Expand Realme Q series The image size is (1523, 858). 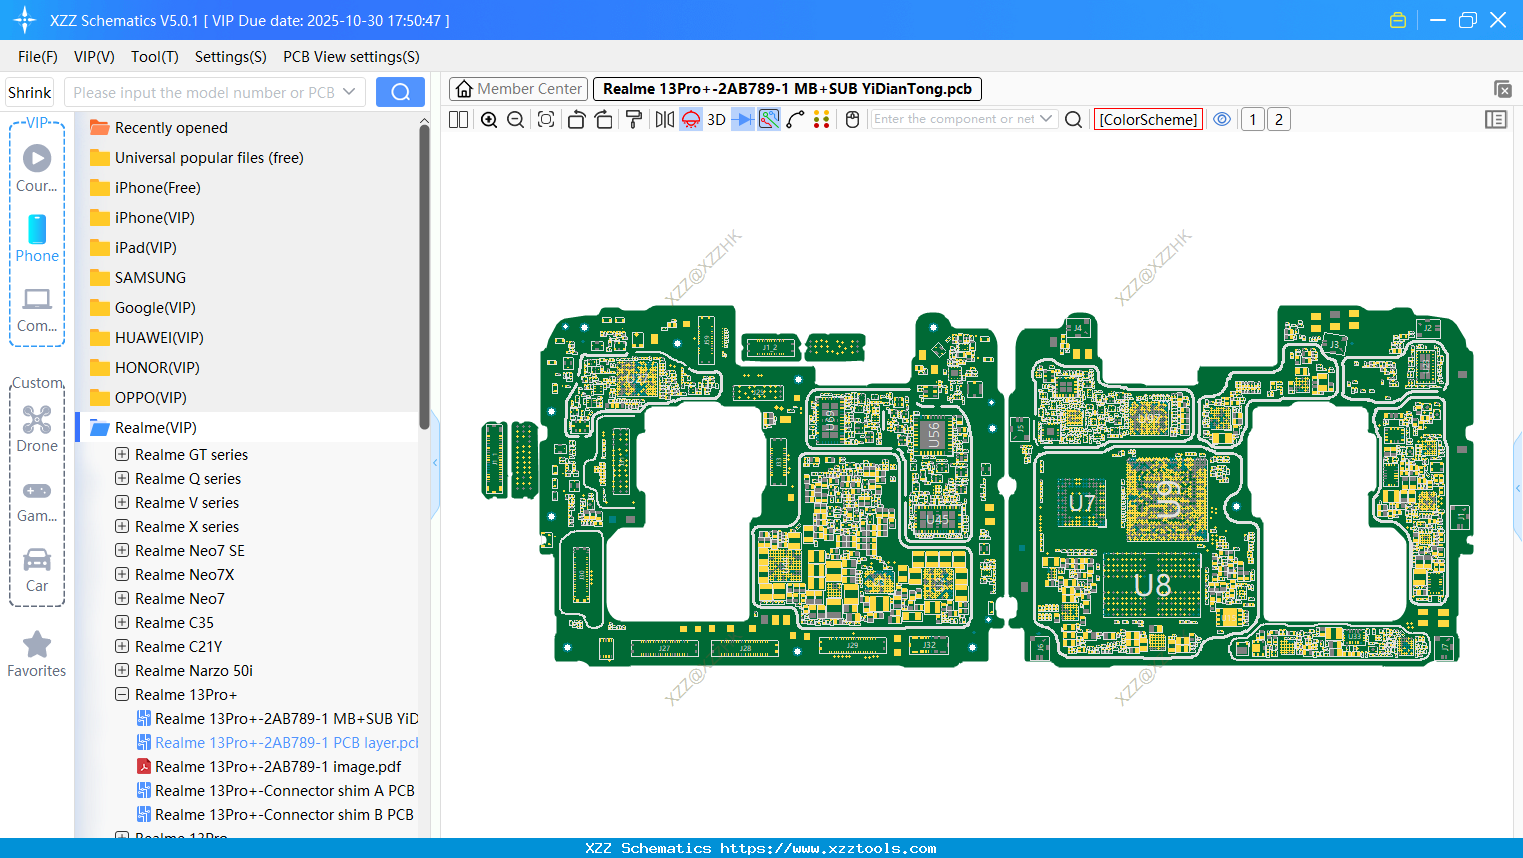click(122, 478)
